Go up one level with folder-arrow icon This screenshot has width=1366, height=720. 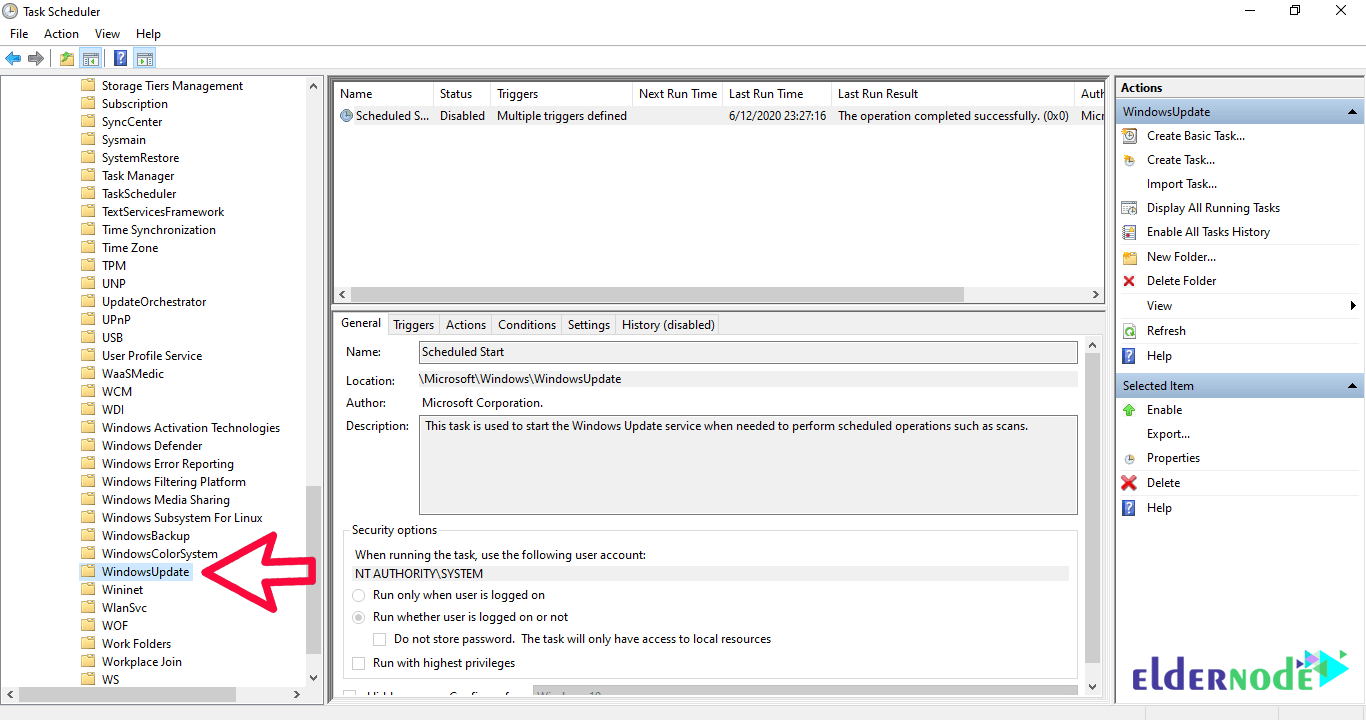67,58
